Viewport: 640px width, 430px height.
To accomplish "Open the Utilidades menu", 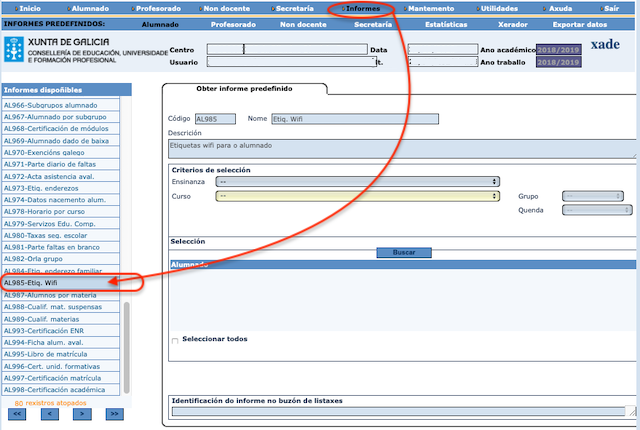I will coord(499,8).
